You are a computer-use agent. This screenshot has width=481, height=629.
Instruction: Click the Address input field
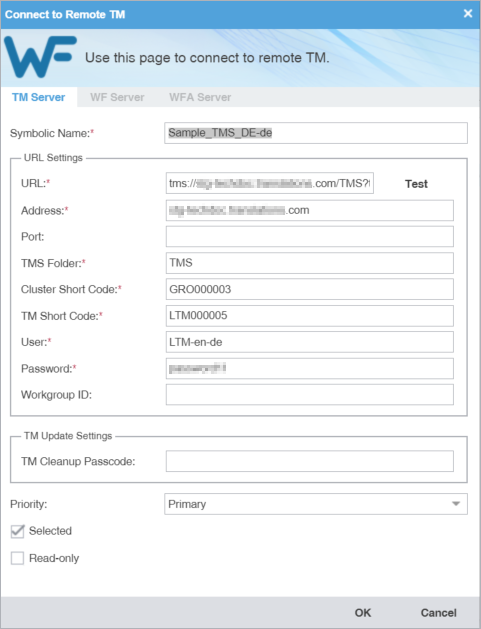310,210
